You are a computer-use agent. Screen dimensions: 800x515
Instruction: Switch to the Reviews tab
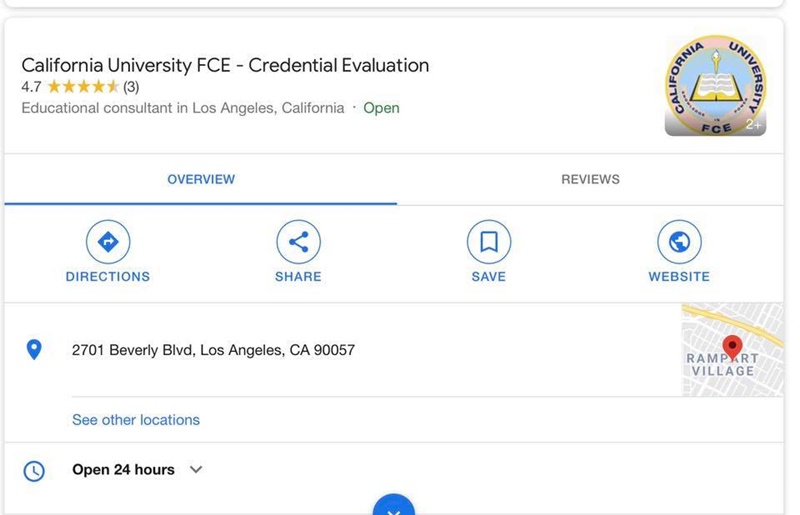(590, 180)
